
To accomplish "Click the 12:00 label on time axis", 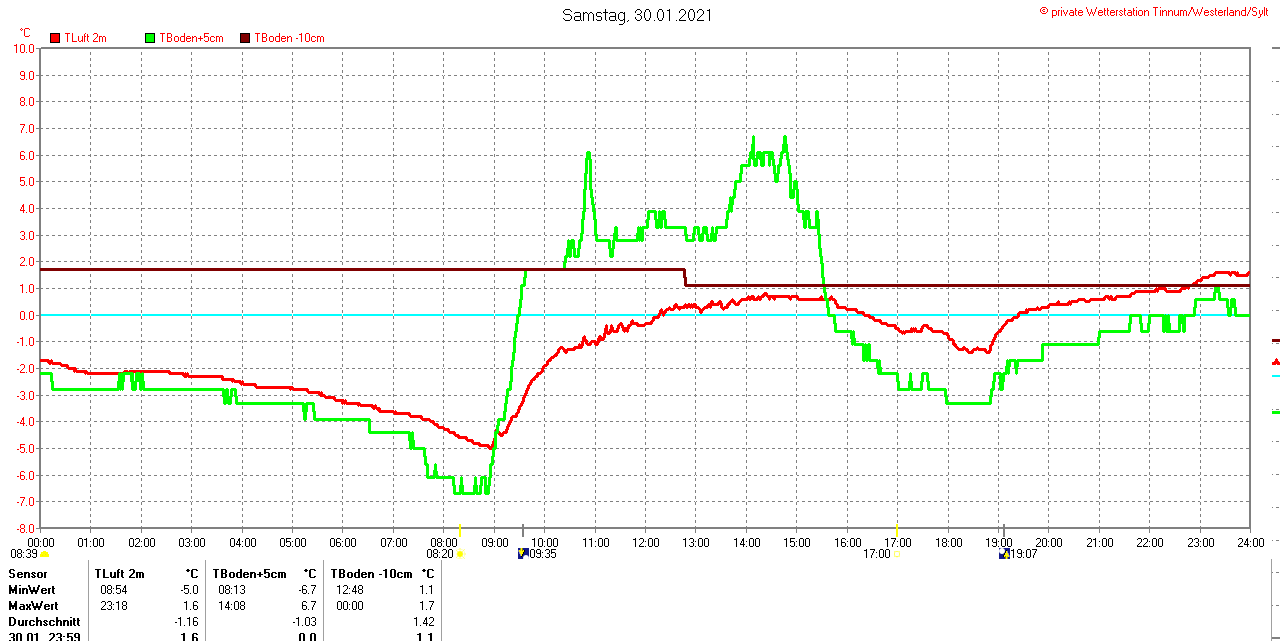I will tap(645, 542).
